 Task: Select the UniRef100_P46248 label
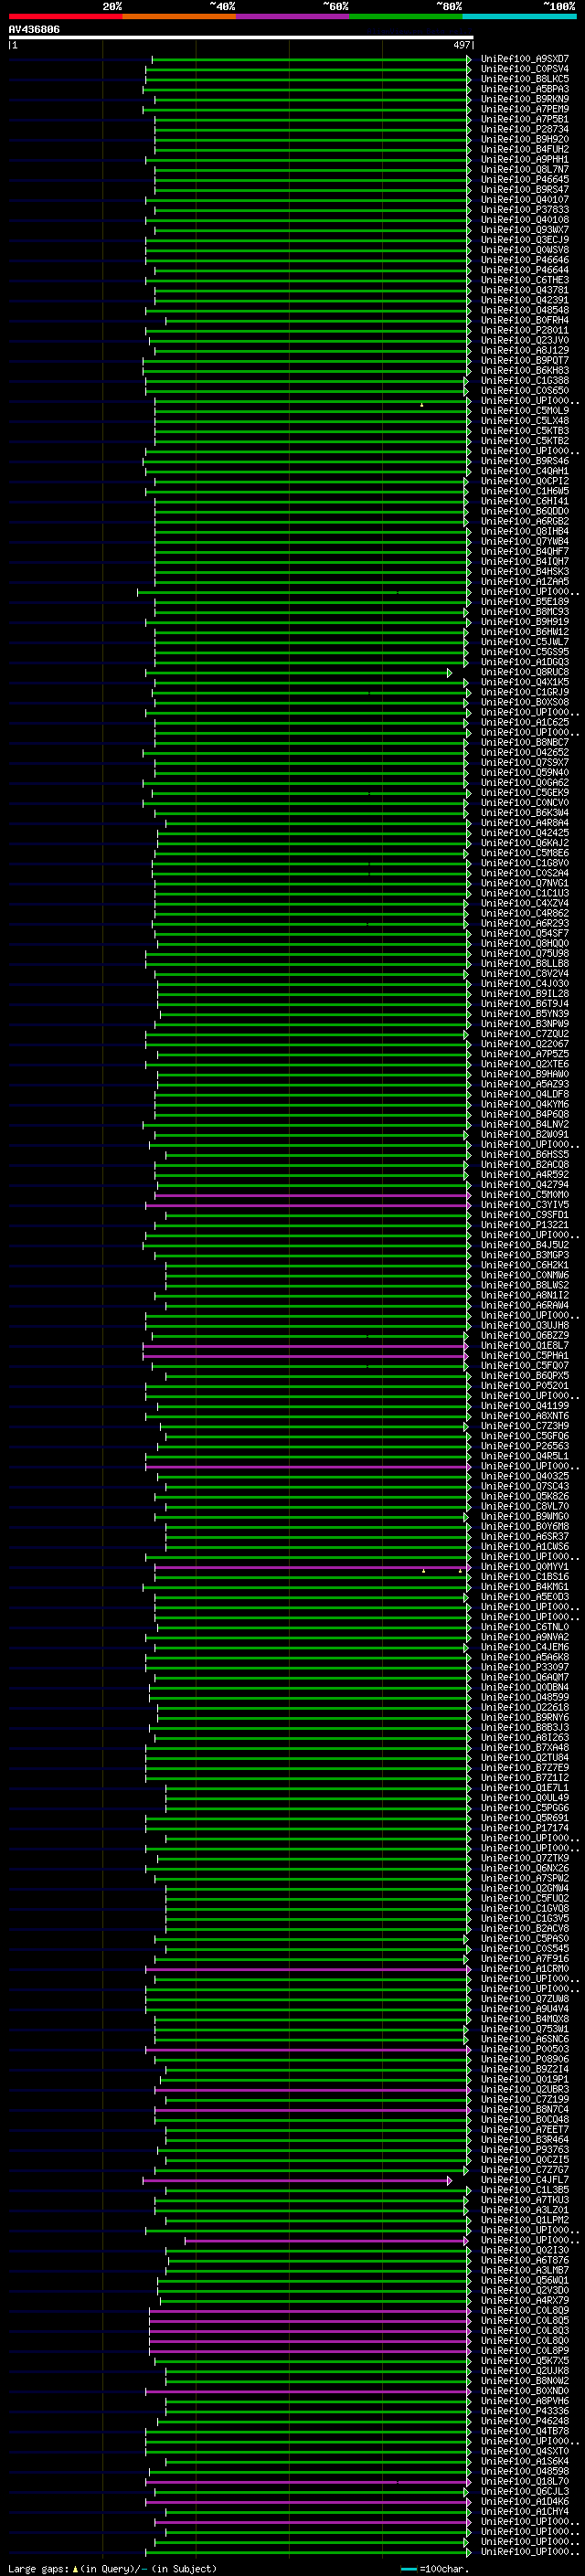[525, 2422]
